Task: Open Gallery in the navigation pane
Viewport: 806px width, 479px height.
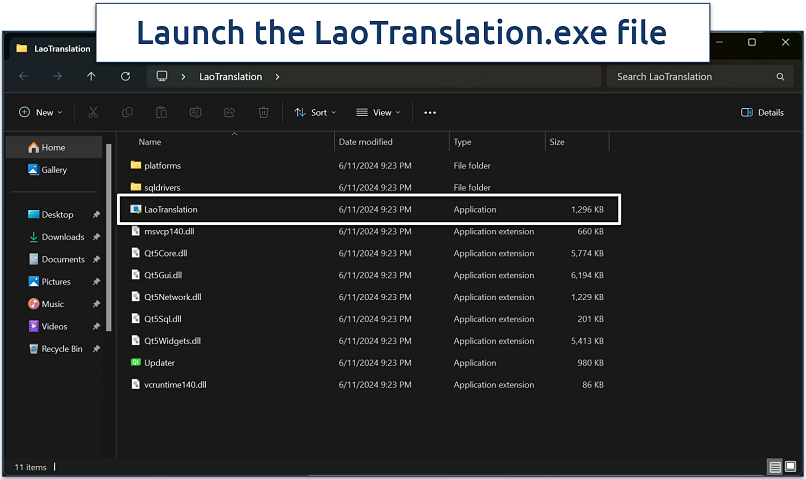Action: coord(54,170)
